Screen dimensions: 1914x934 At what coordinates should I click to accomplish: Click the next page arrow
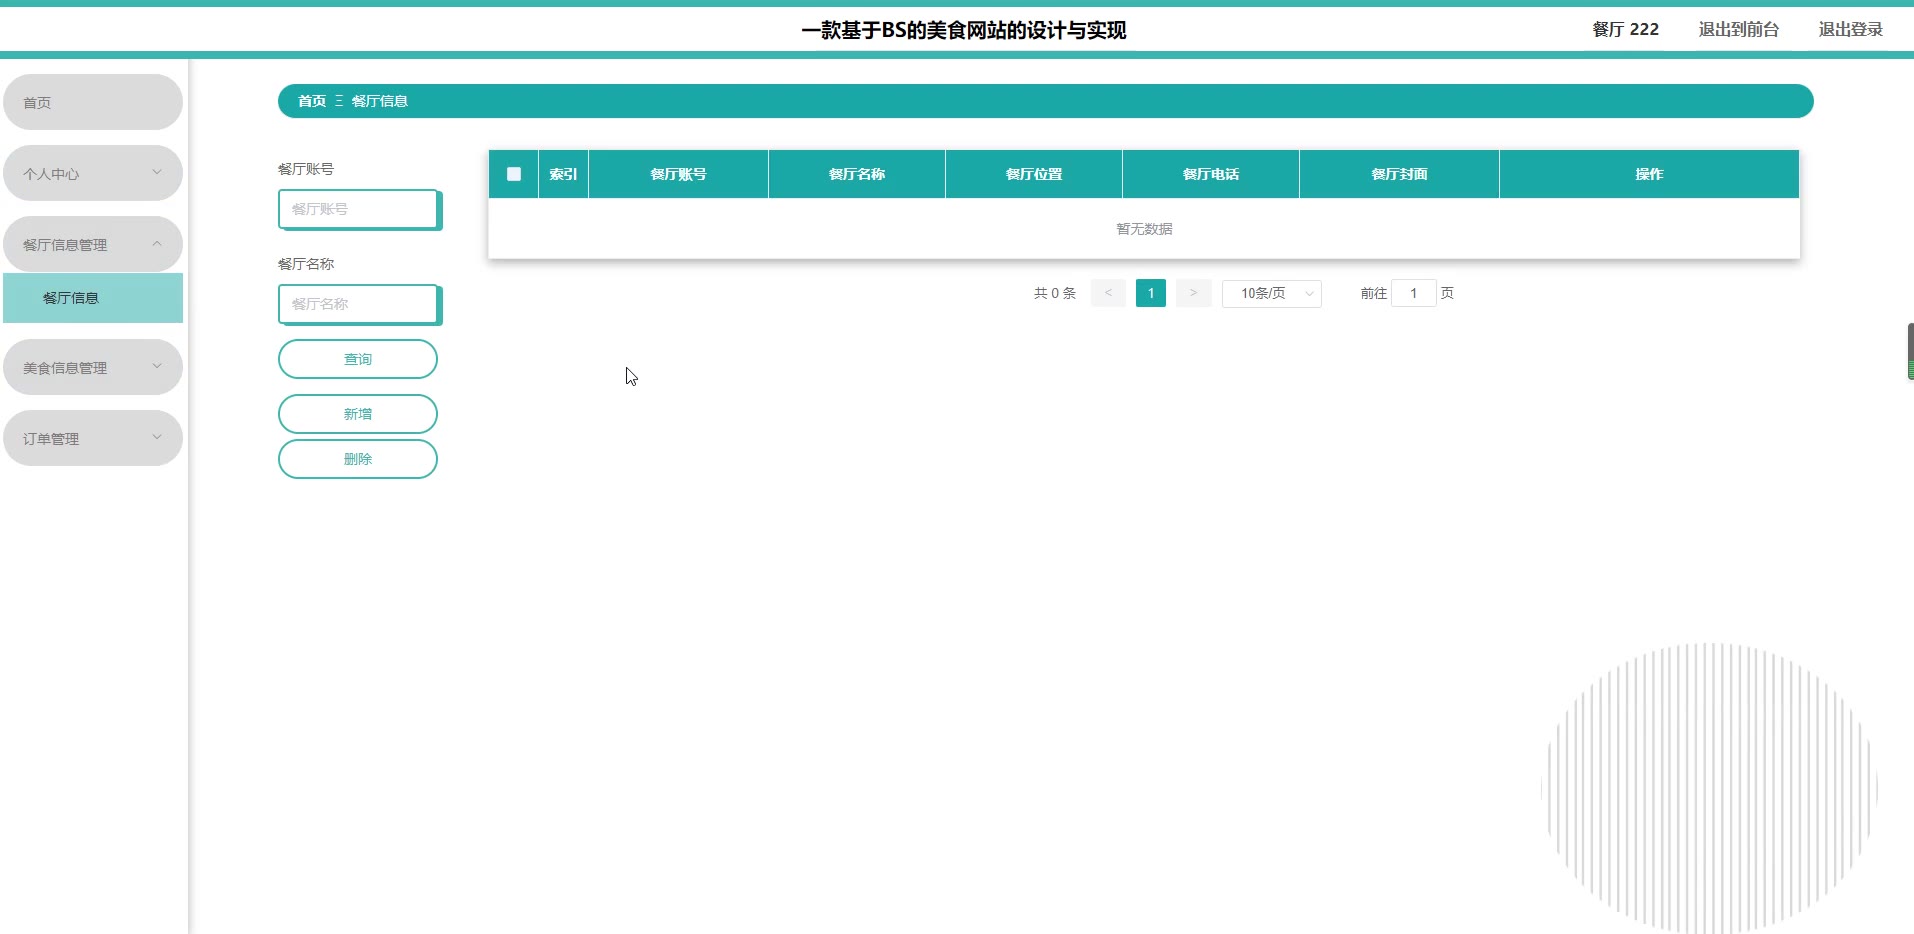(1193, 293)
